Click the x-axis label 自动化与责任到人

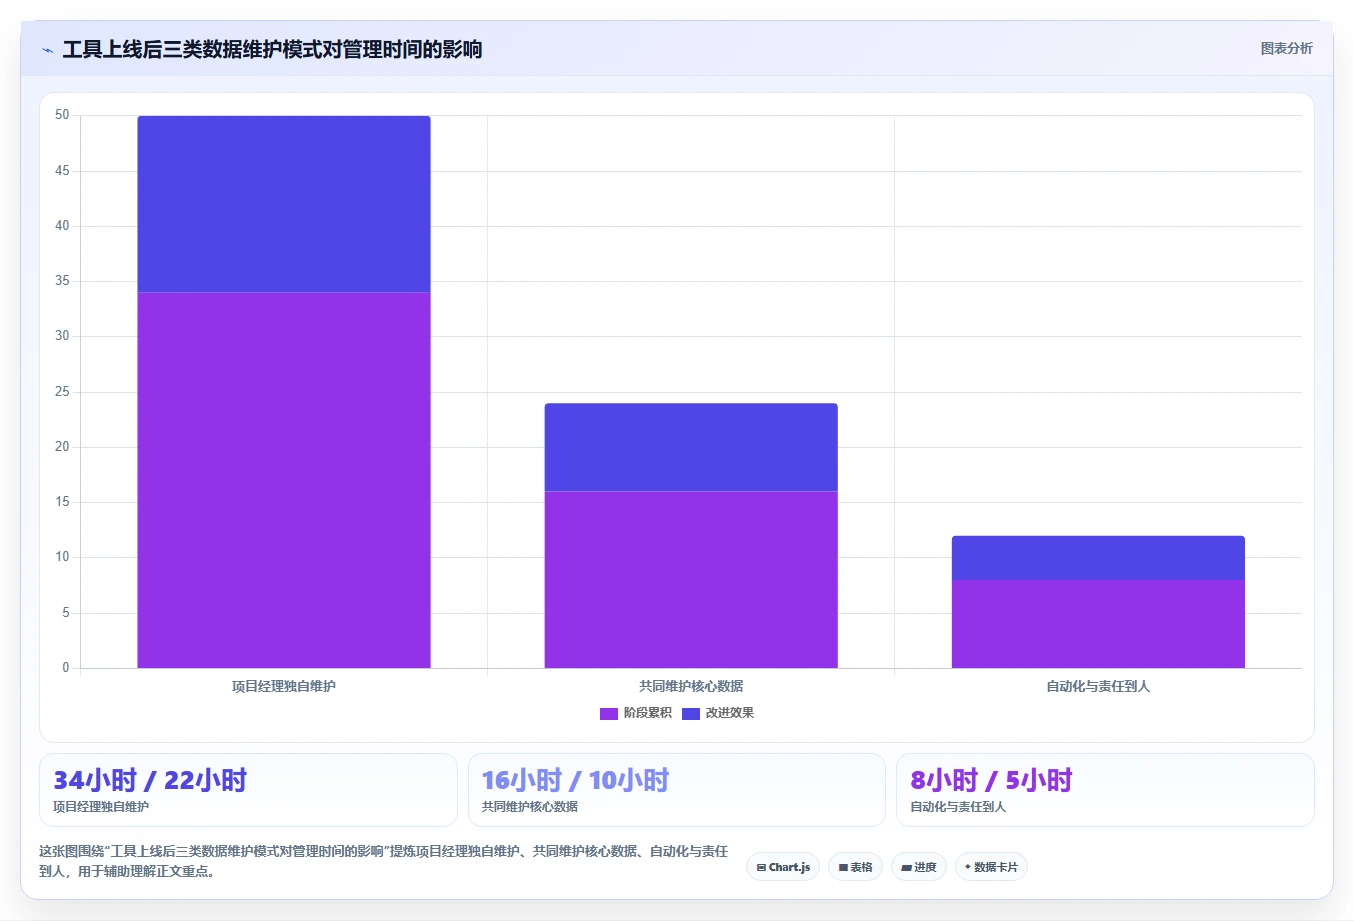pos(1098,686)
